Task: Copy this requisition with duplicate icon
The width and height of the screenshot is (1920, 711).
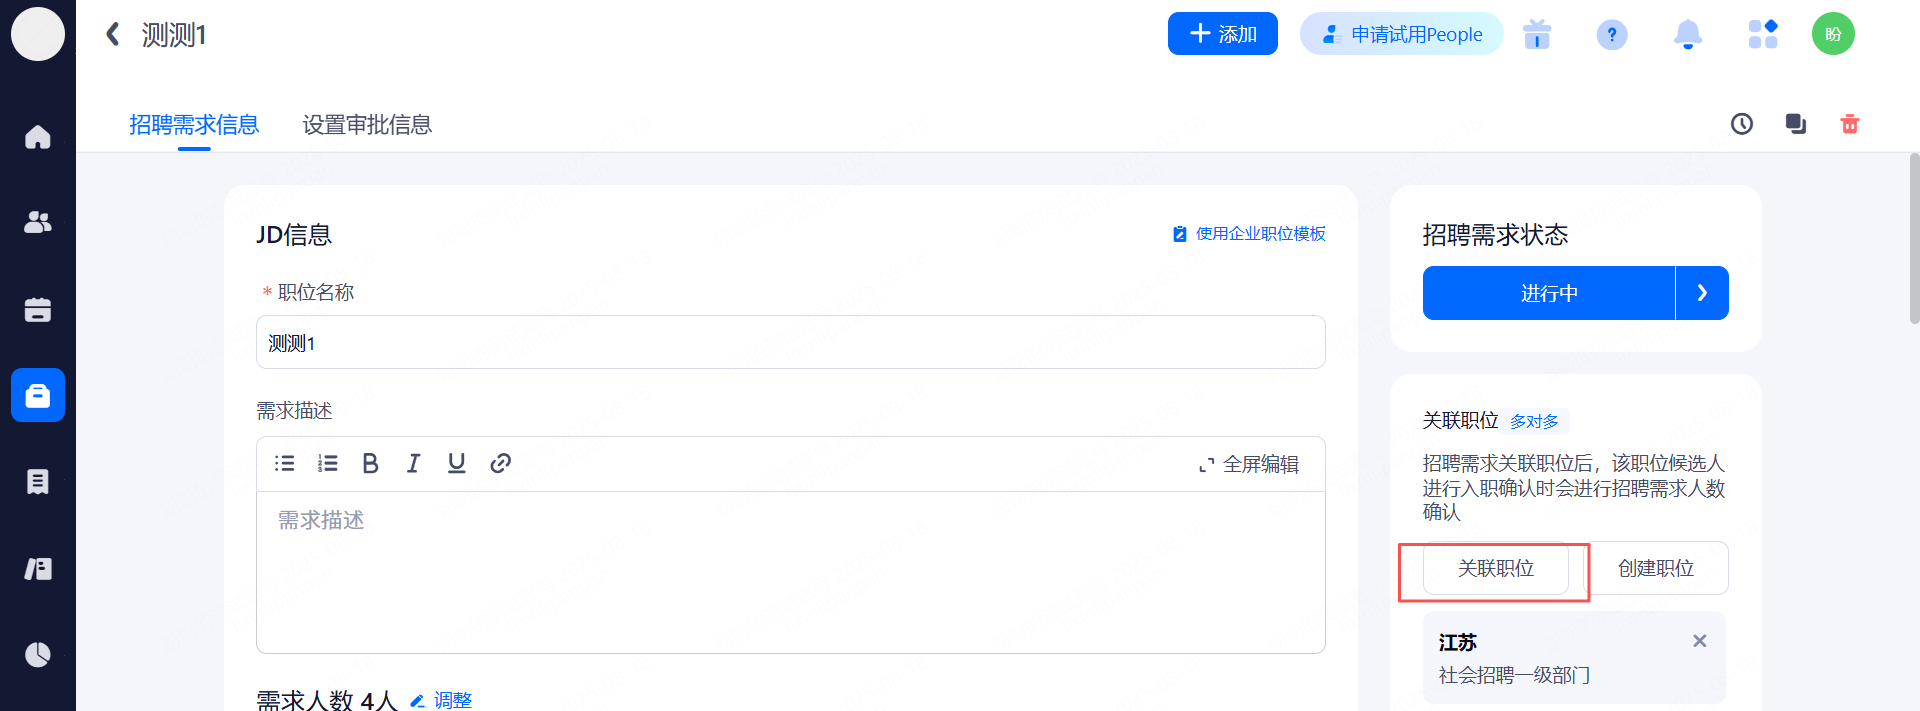Action: 1795,124
